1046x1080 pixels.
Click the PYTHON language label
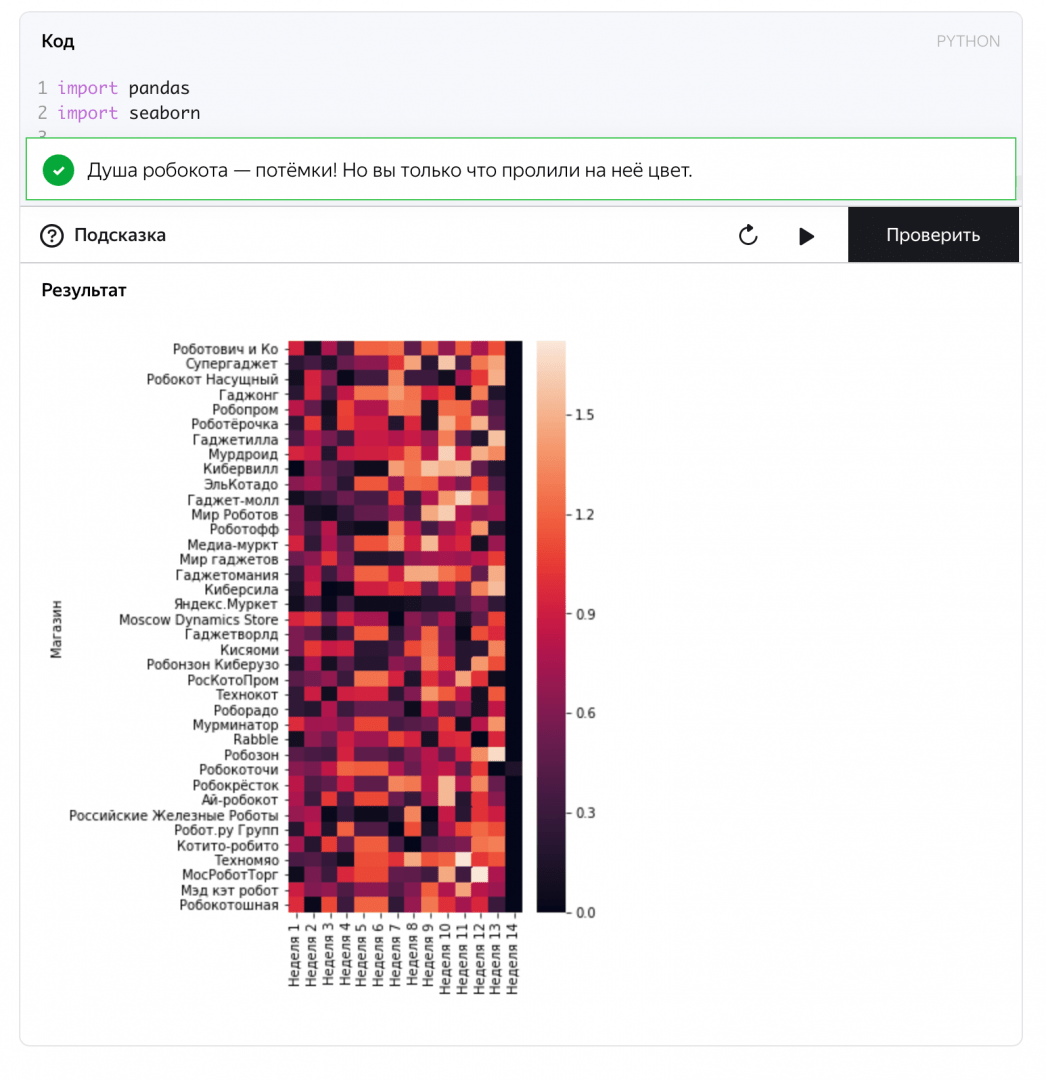[967, 41]
